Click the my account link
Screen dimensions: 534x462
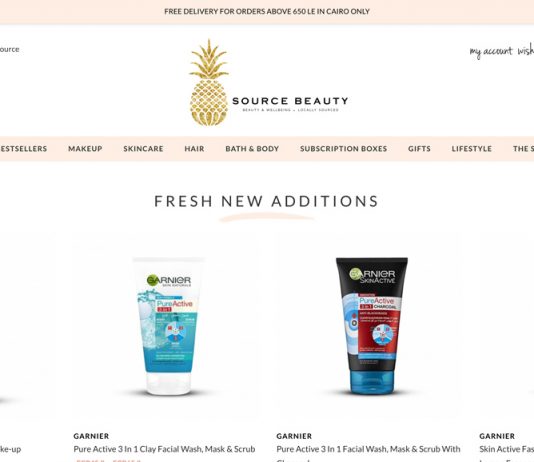click(491, 51)
